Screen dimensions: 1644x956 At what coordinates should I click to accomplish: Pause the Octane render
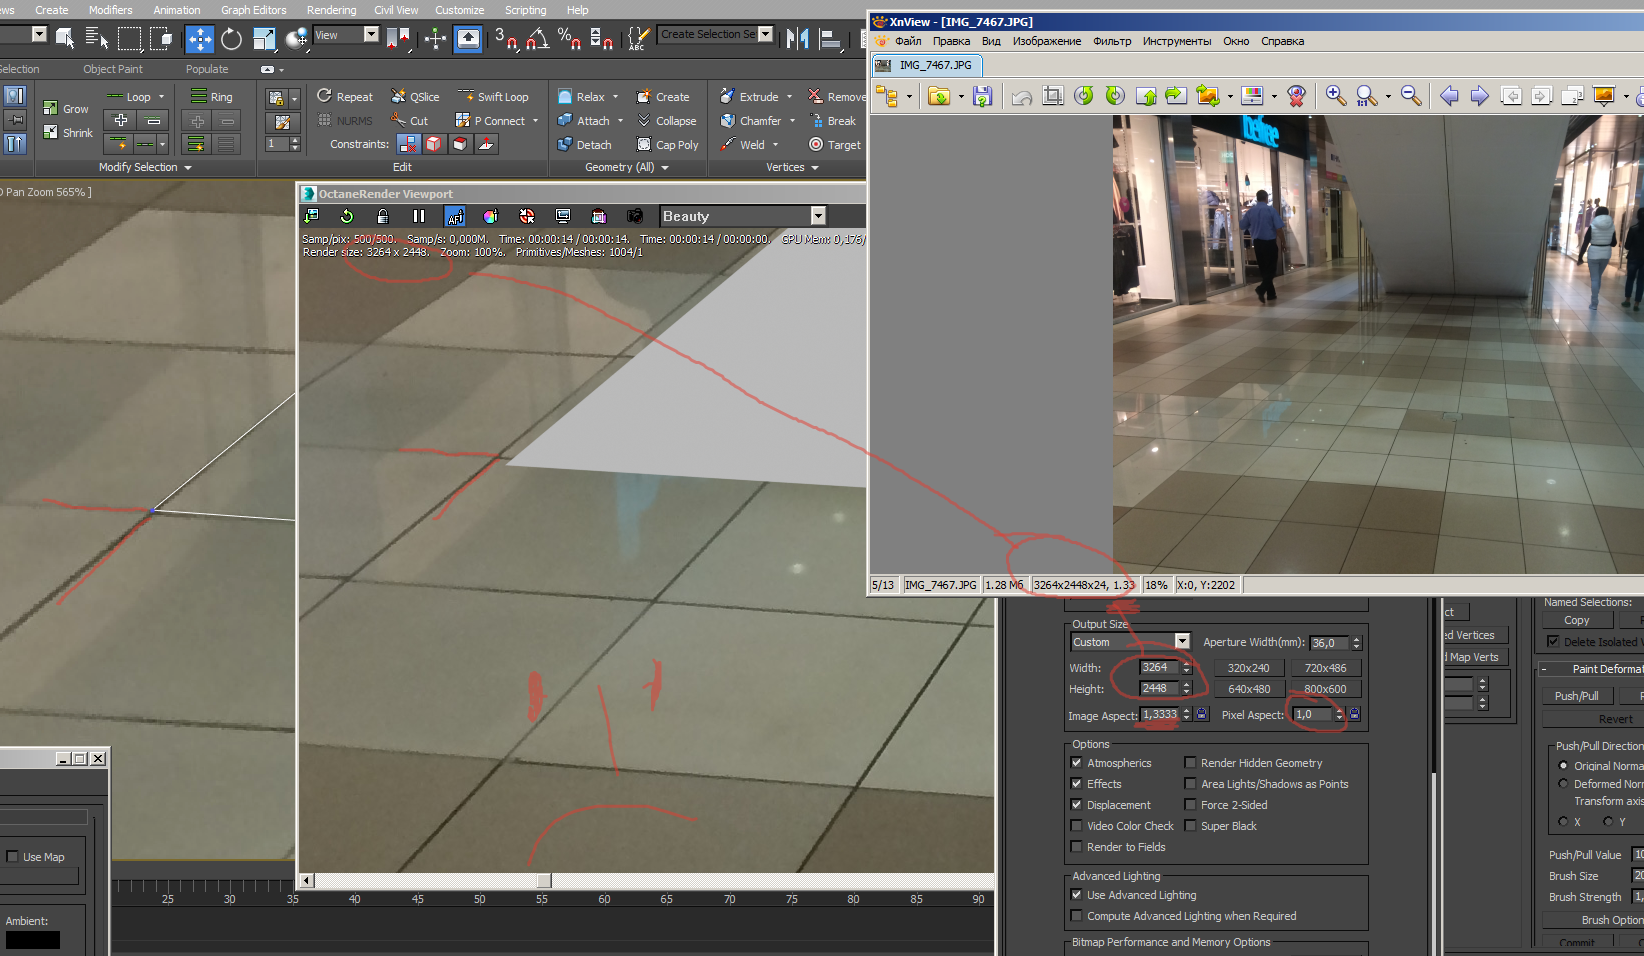419,216
